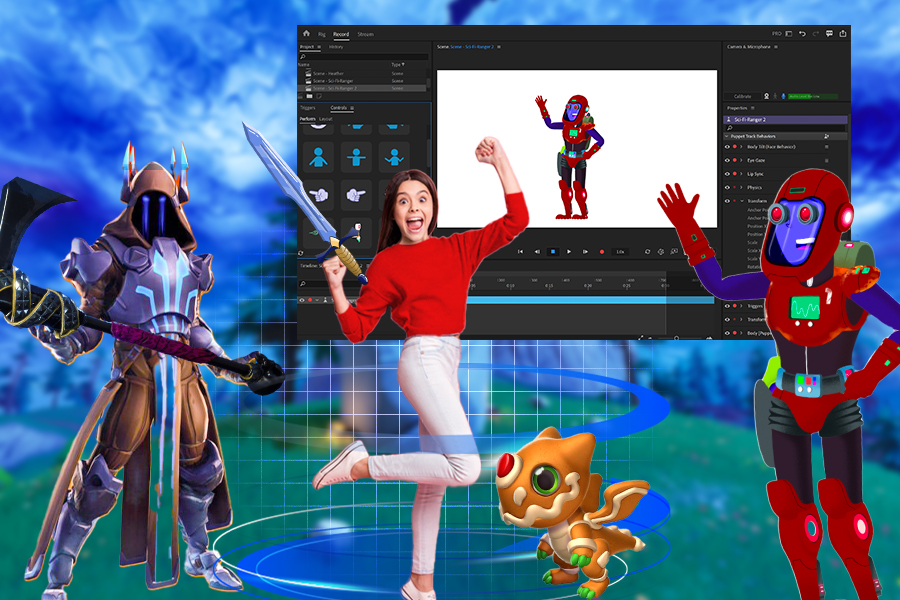
Task: Open the History panel tab
Action: 336,47
